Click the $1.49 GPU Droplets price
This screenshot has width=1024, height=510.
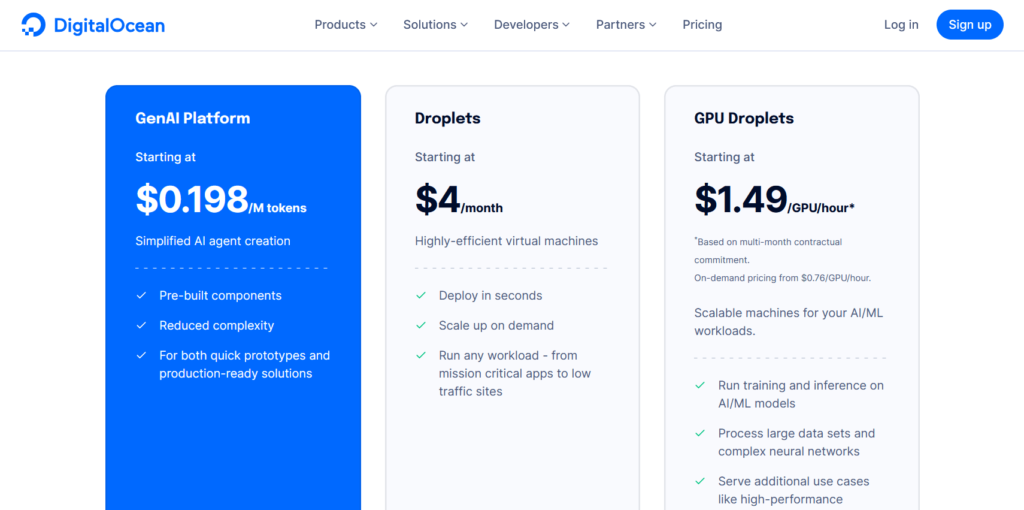pos(741,200)
